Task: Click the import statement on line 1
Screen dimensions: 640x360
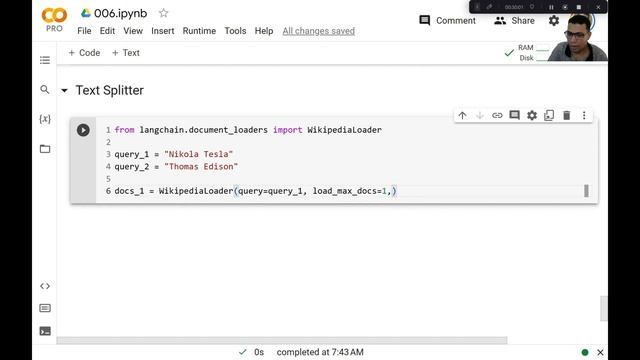Action: click(x=248, y=130)
